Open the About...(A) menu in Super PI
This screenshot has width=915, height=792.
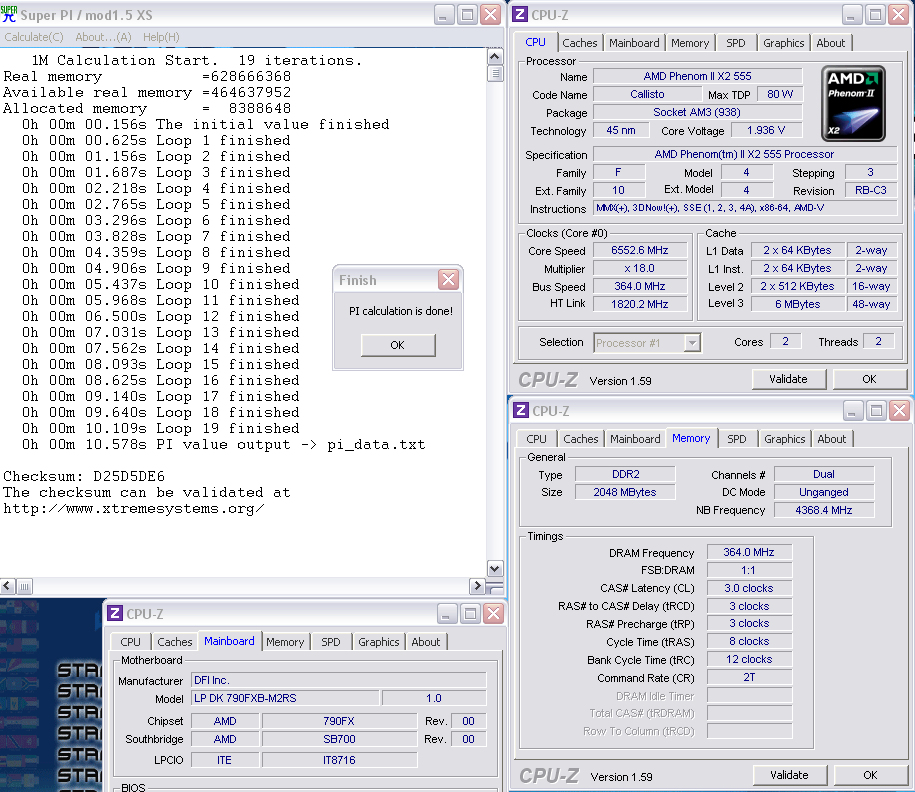click(x=103, y=37)
